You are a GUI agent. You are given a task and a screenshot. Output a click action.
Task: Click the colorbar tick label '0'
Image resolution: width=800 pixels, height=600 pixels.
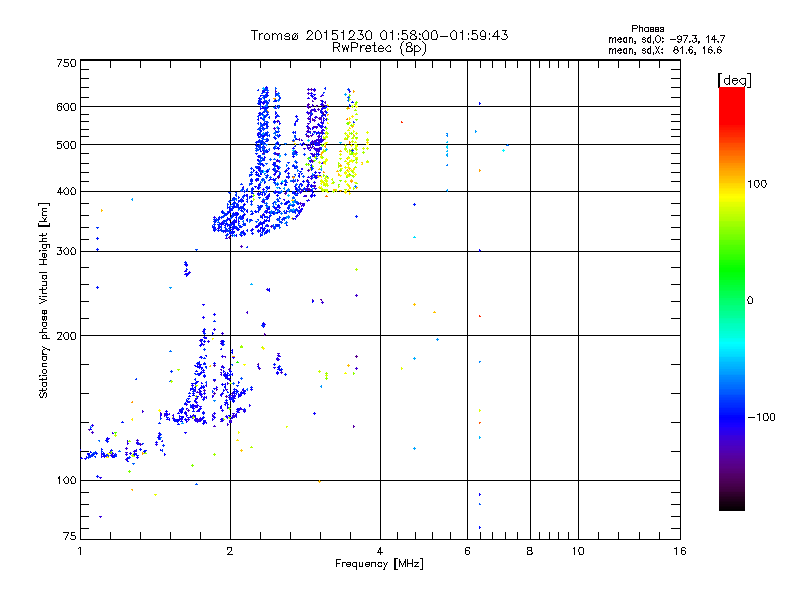pos(749,301)
